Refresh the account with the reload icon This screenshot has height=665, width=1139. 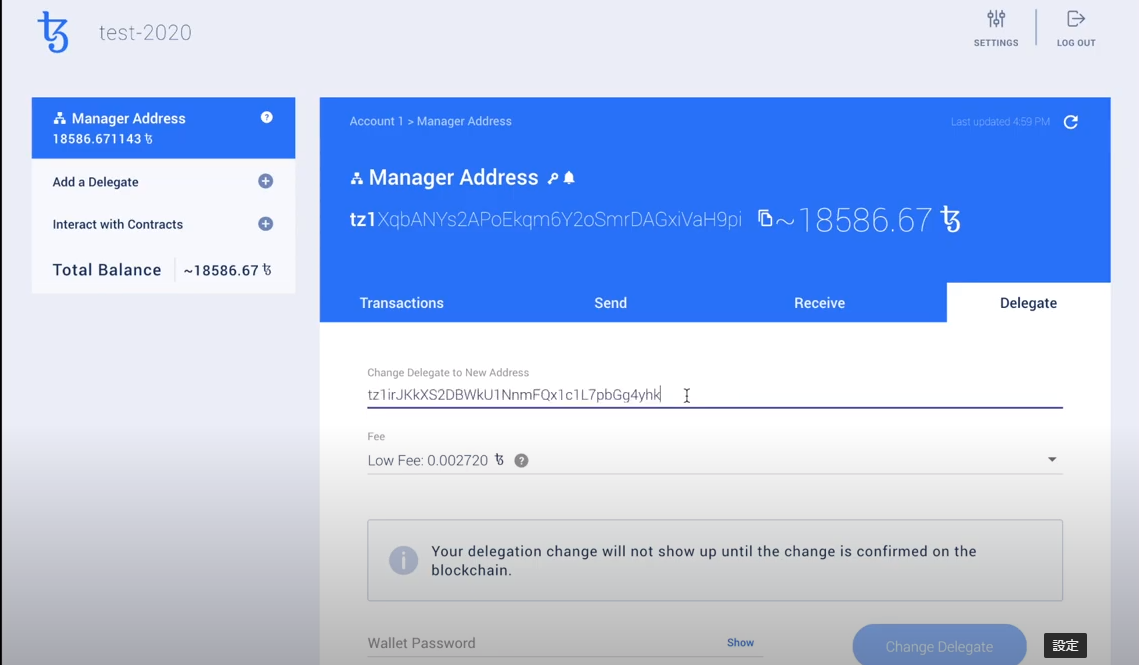(x=1071, y=122)
